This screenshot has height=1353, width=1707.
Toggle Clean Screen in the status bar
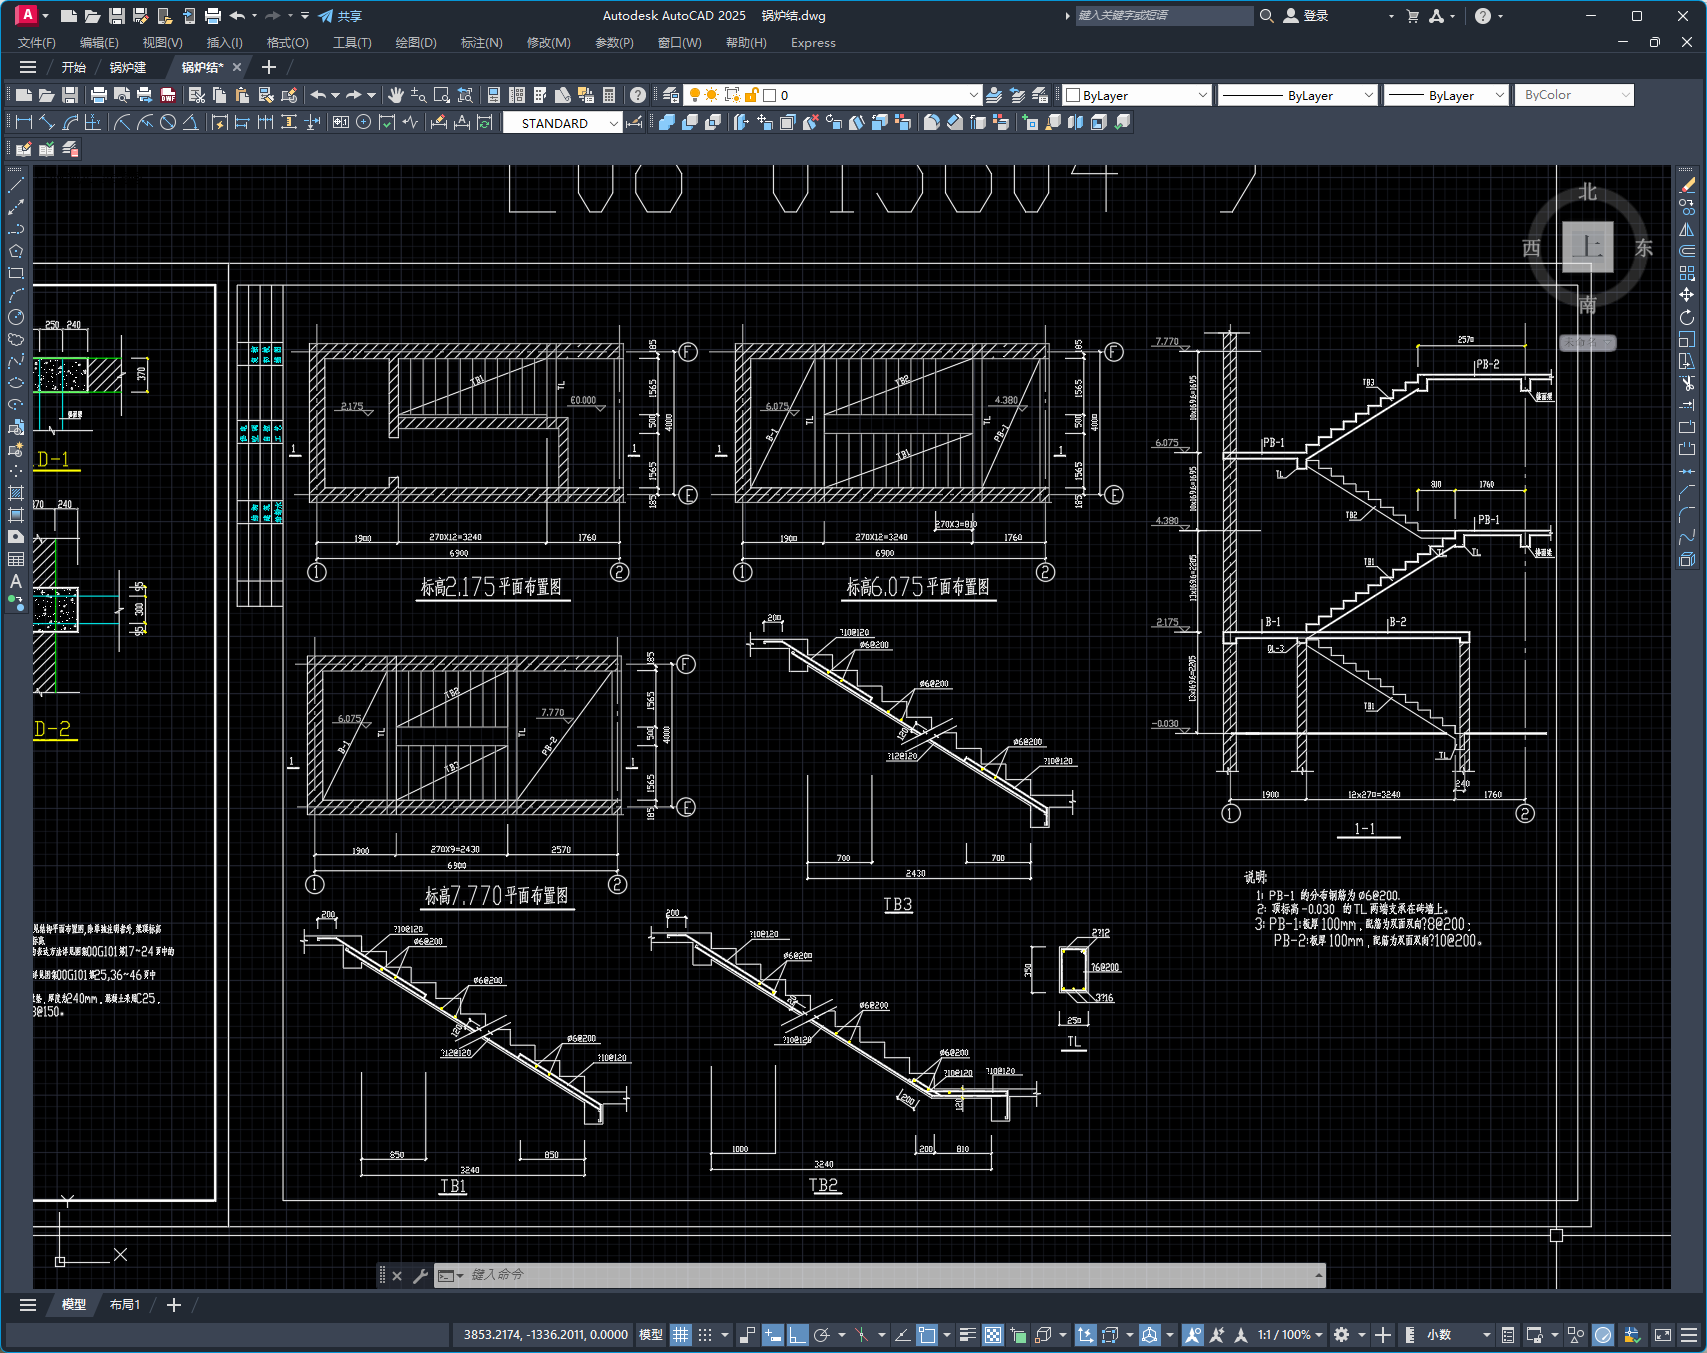(1663, 1335)
